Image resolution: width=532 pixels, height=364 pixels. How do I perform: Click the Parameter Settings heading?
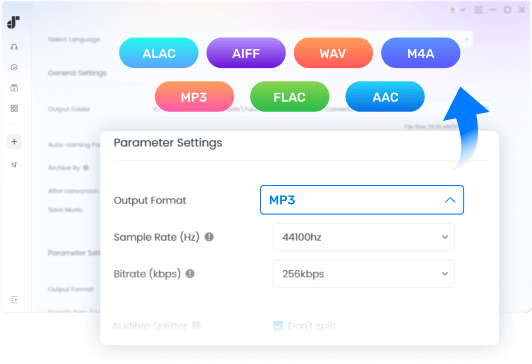(x=168, y=143)
